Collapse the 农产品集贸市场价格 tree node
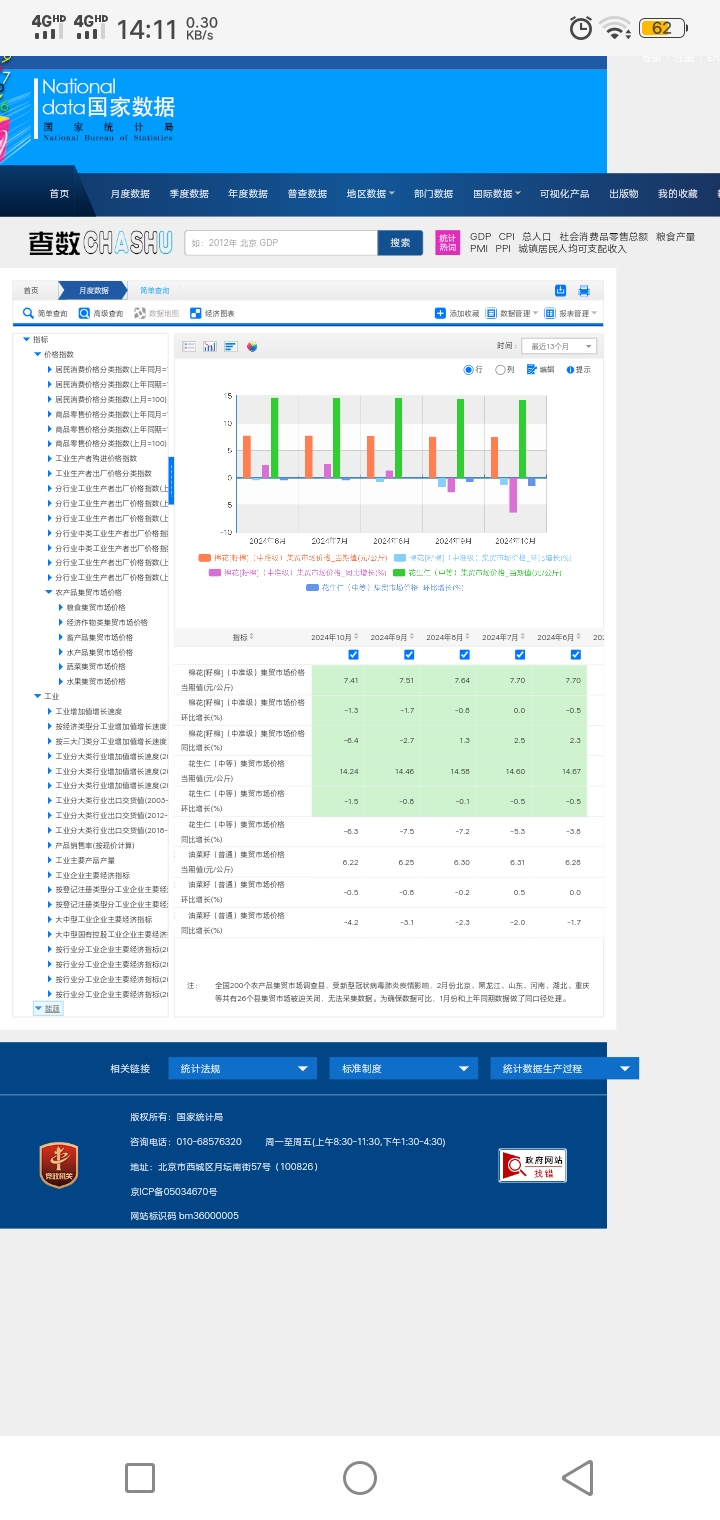Image resolution: width=720 pixels, height=1520 pixels. tap(49, 592)
